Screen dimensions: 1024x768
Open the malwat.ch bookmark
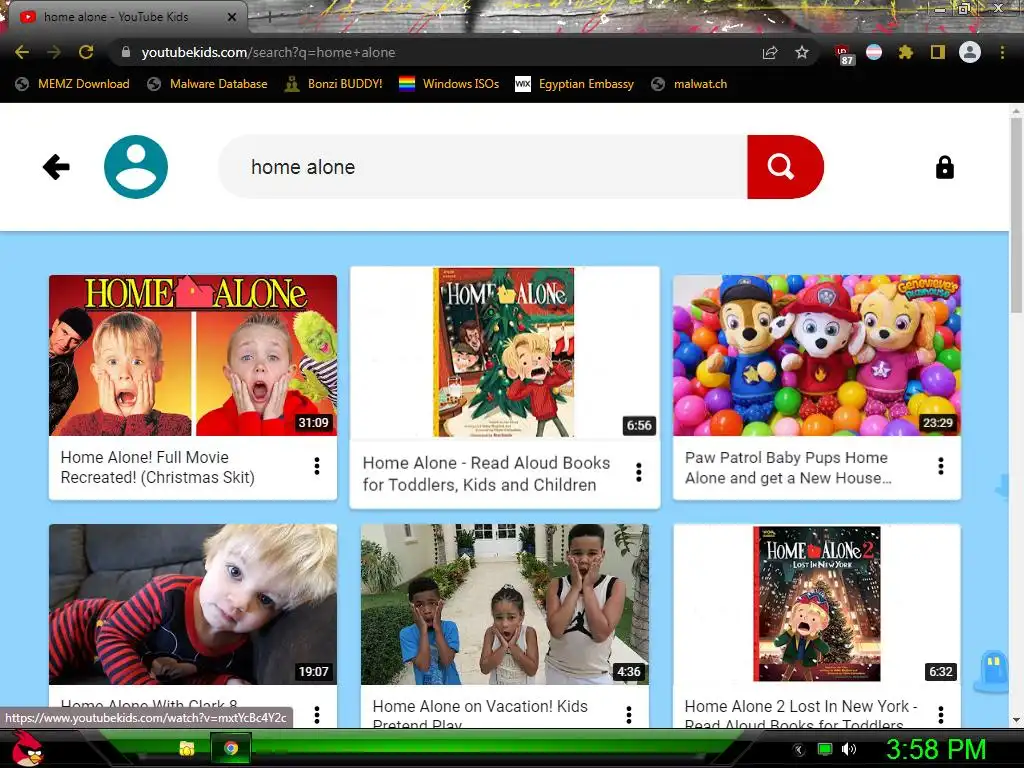pos(690,84)
